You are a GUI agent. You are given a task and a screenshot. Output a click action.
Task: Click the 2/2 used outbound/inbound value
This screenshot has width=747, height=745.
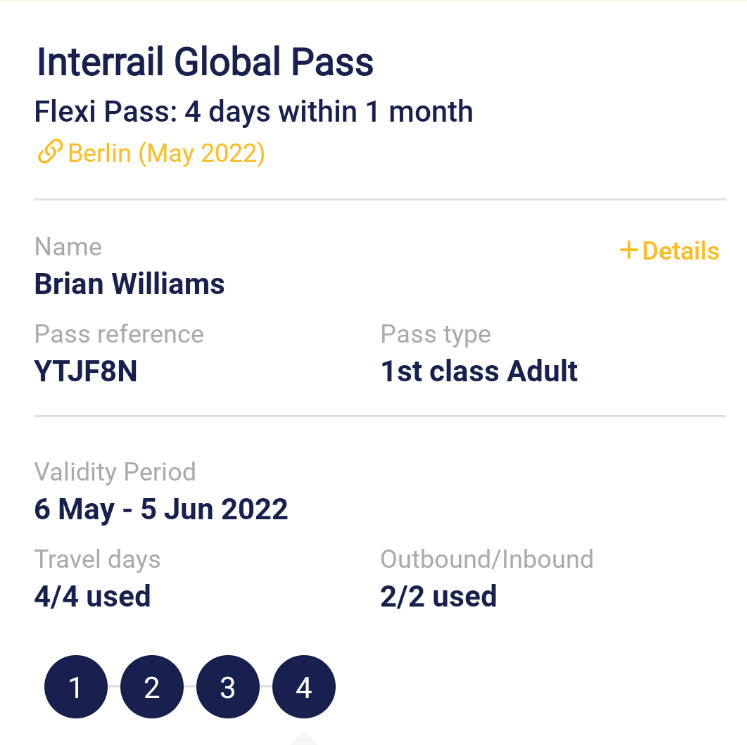pos(438,597)
